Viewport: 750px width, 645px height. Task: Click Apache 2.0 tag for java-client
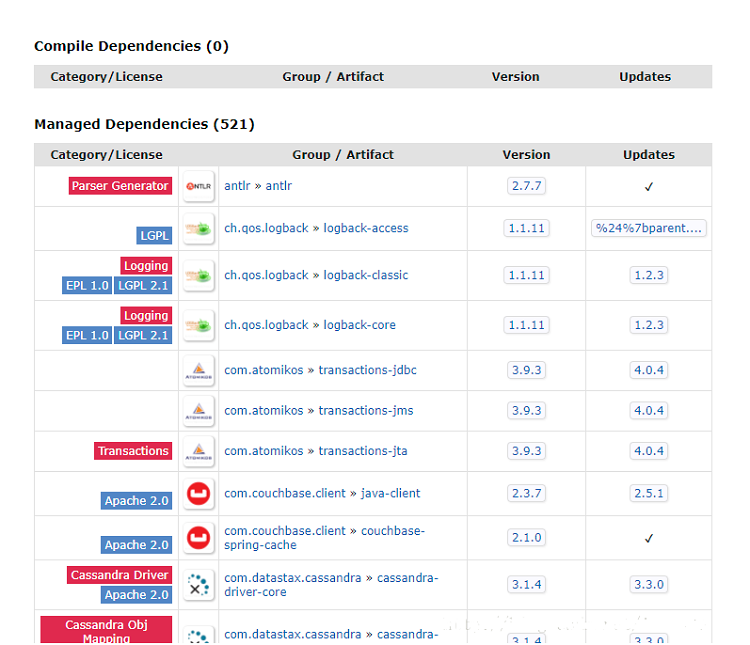click(136, 500)
